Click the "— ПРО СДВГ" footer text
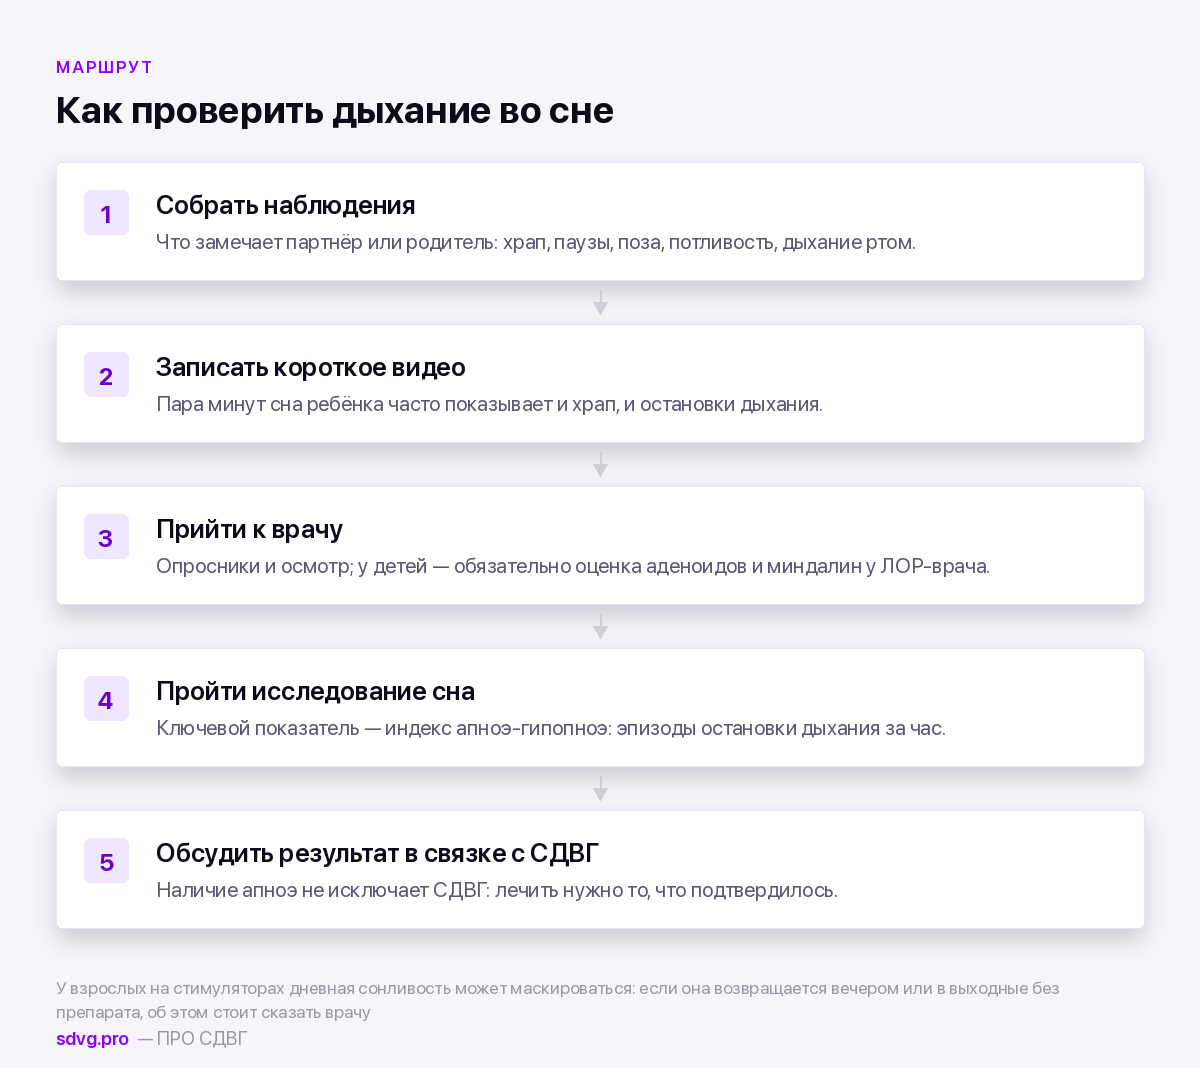This screenshot has width=1200, height=1068. 192,1038
